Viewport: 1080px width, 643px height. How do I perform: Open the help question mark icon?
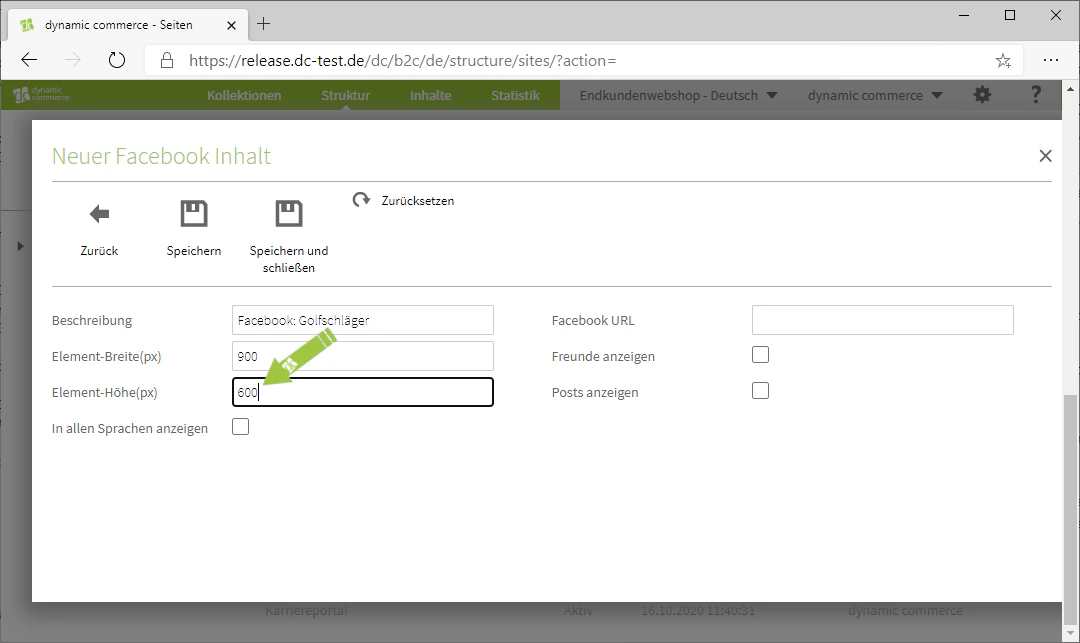[x=1035, y=95]
